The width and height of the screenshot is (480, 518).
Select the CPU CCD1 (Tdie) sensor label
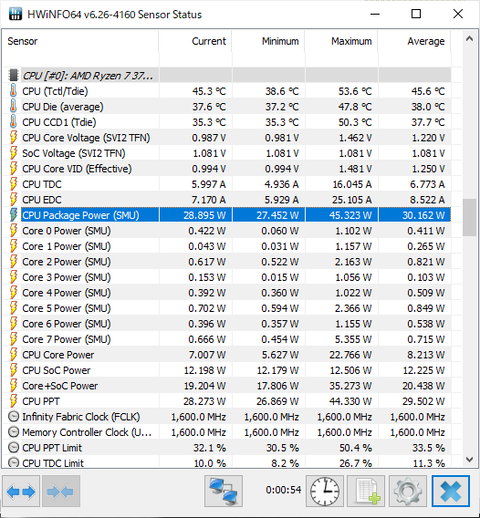point(59,122)
